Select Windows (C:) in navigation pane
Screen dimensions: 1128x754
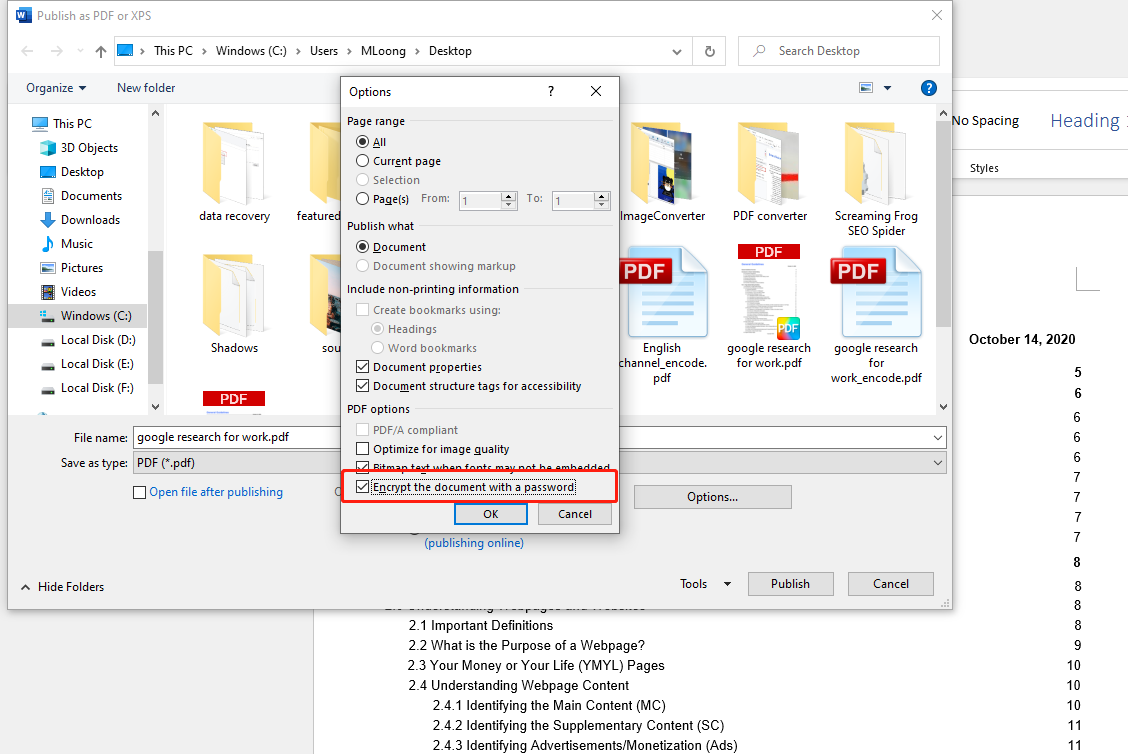coord(78,316)
